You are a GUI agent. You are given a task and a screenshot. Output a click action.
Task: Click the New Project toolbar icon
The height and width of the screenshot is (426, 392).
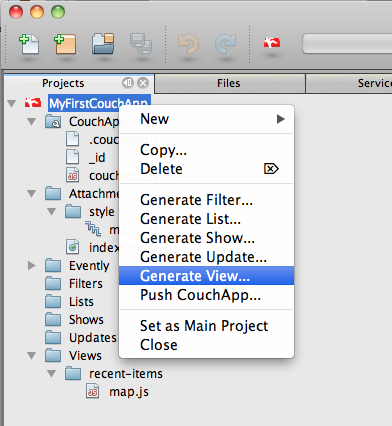pyautogui.click(x=65, y=44)
